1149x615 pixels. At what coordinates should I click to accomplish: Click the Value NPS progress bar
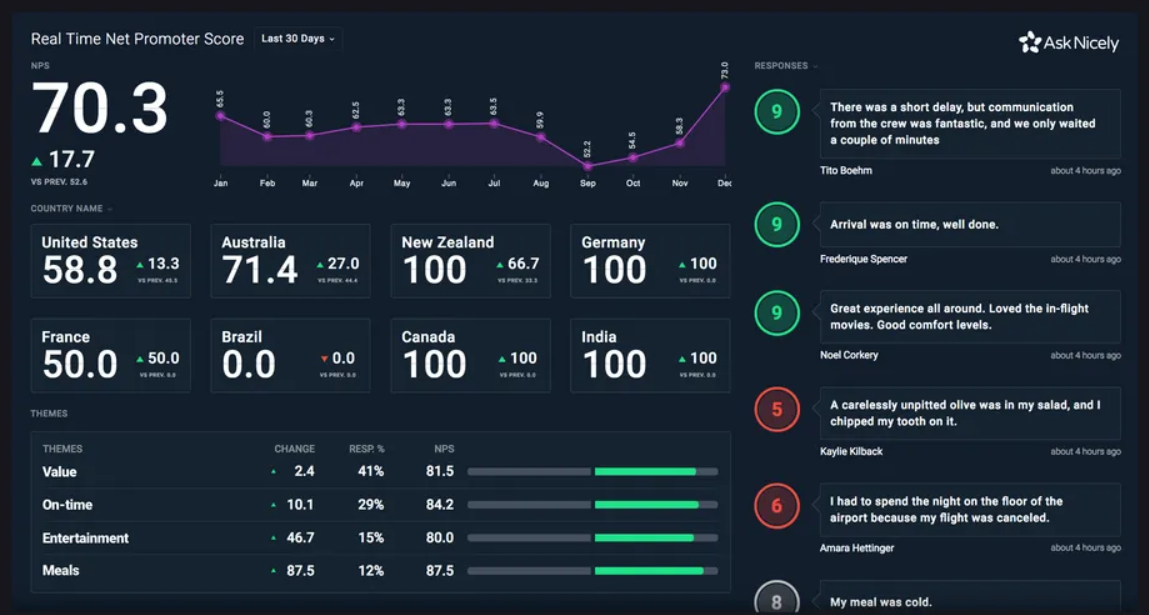tap(593, 472)
